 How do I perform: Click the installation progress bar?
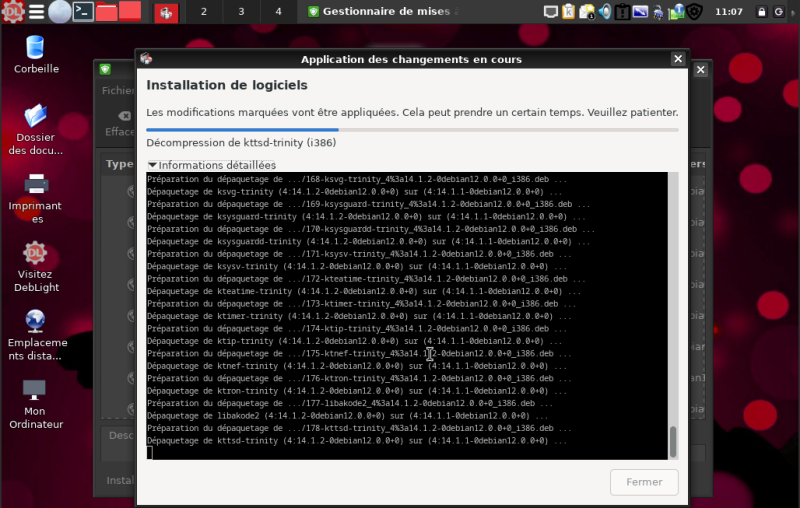pyautogui.click(x=412, y=129)
